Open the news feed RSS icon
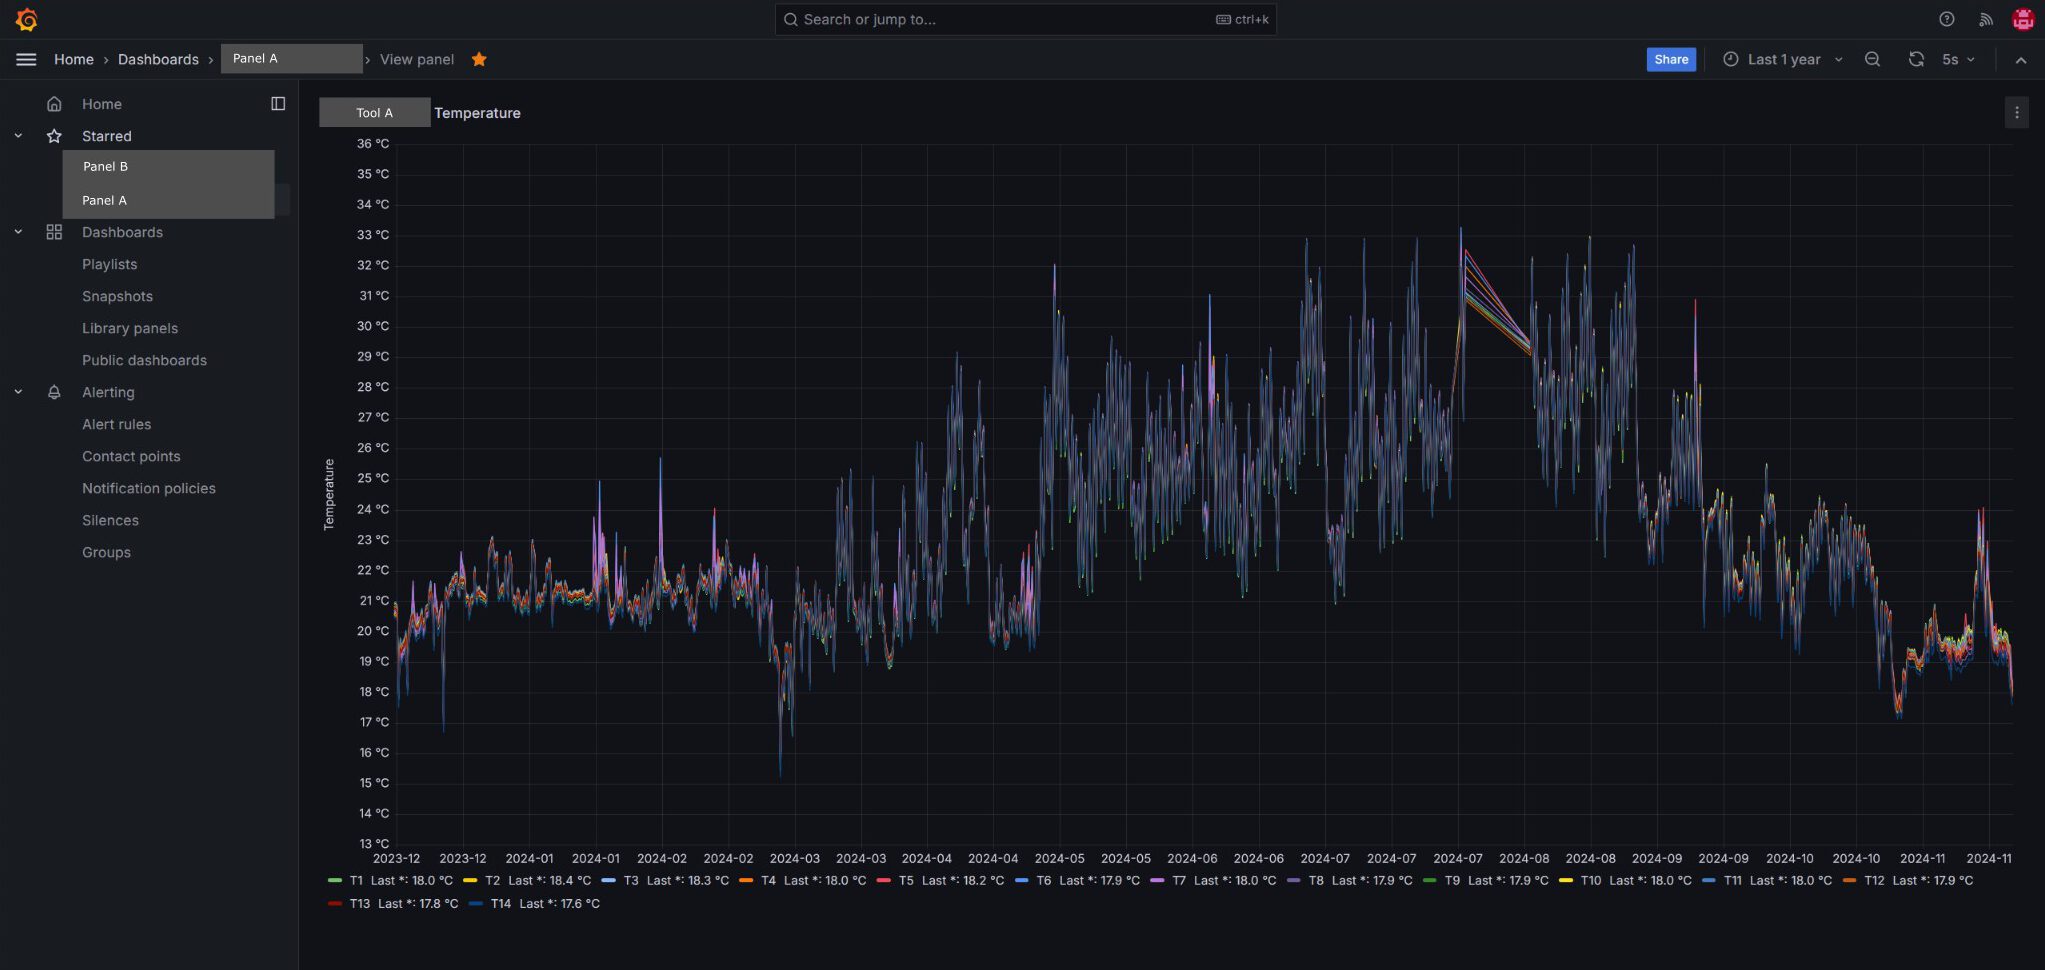This screenshot has height=970, width=2045. (x=1985, y=19)
